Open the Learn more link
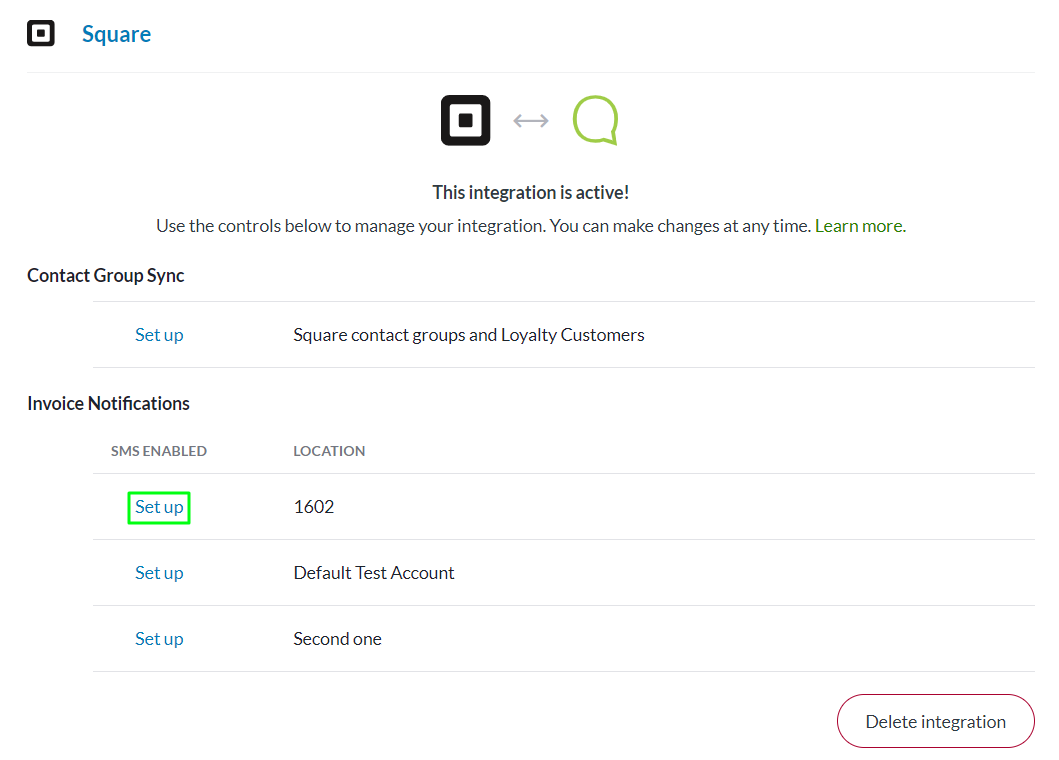The image size is (1059, 760). click(860, 226)
